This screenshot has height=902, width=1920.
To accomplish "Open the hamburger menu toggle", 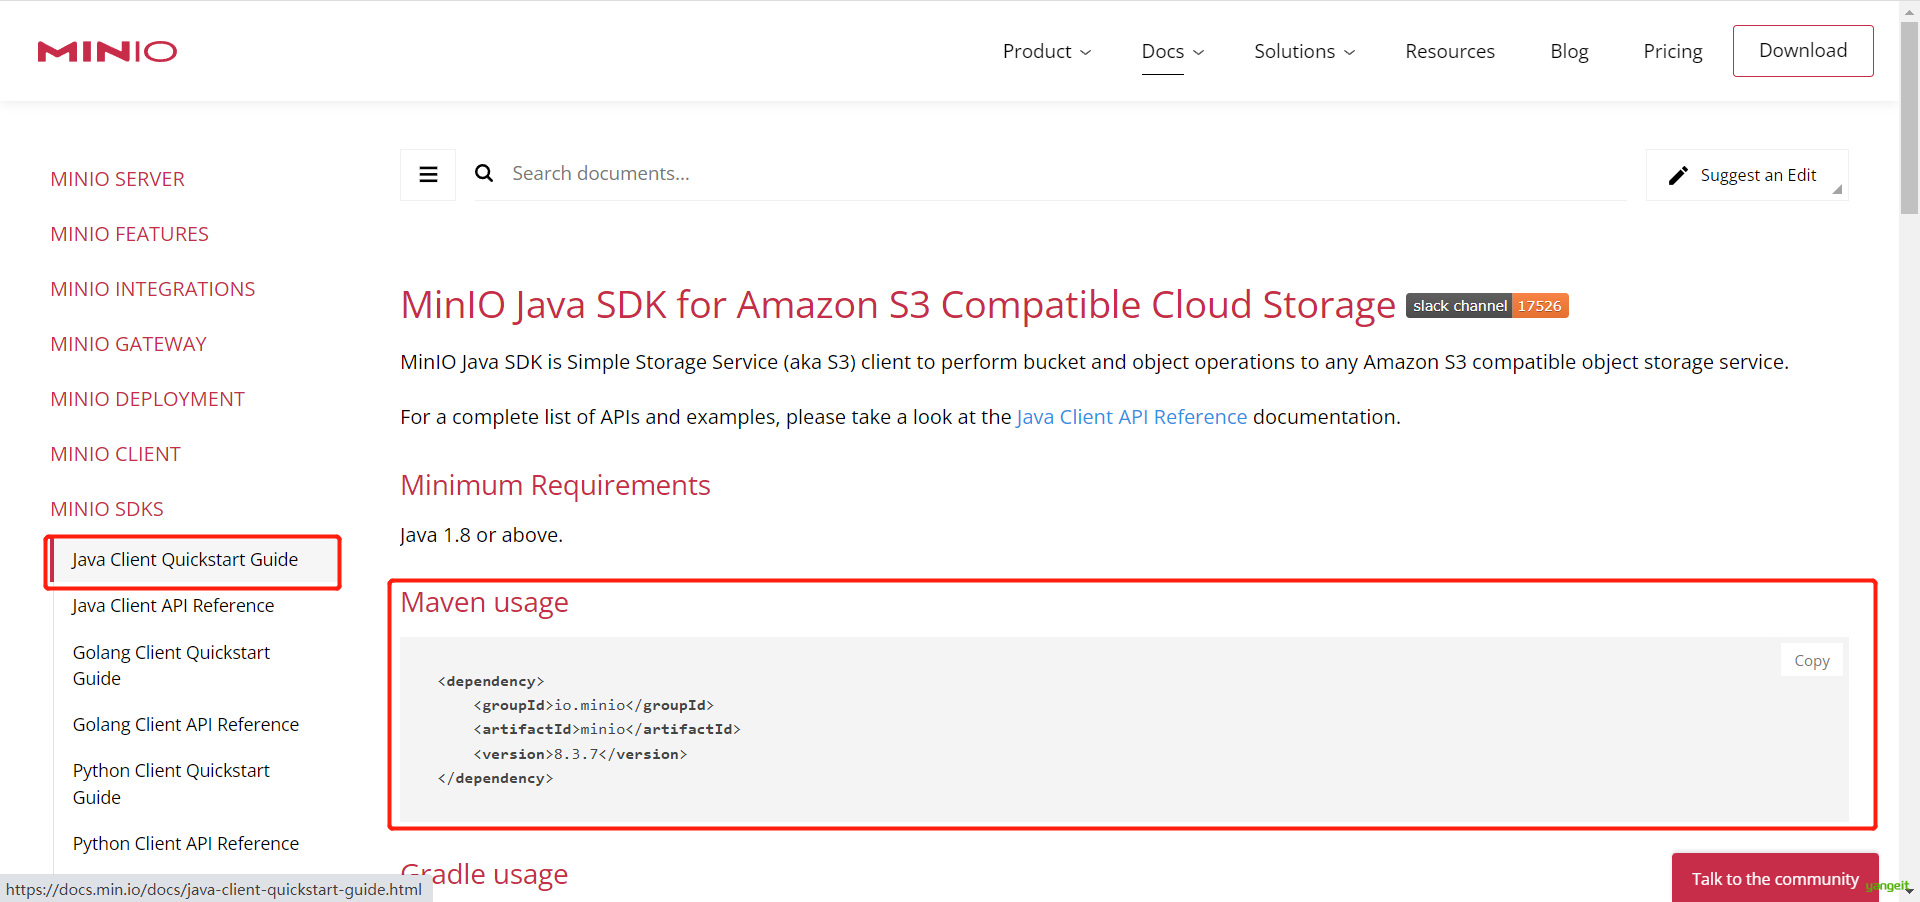I will 428,175.
